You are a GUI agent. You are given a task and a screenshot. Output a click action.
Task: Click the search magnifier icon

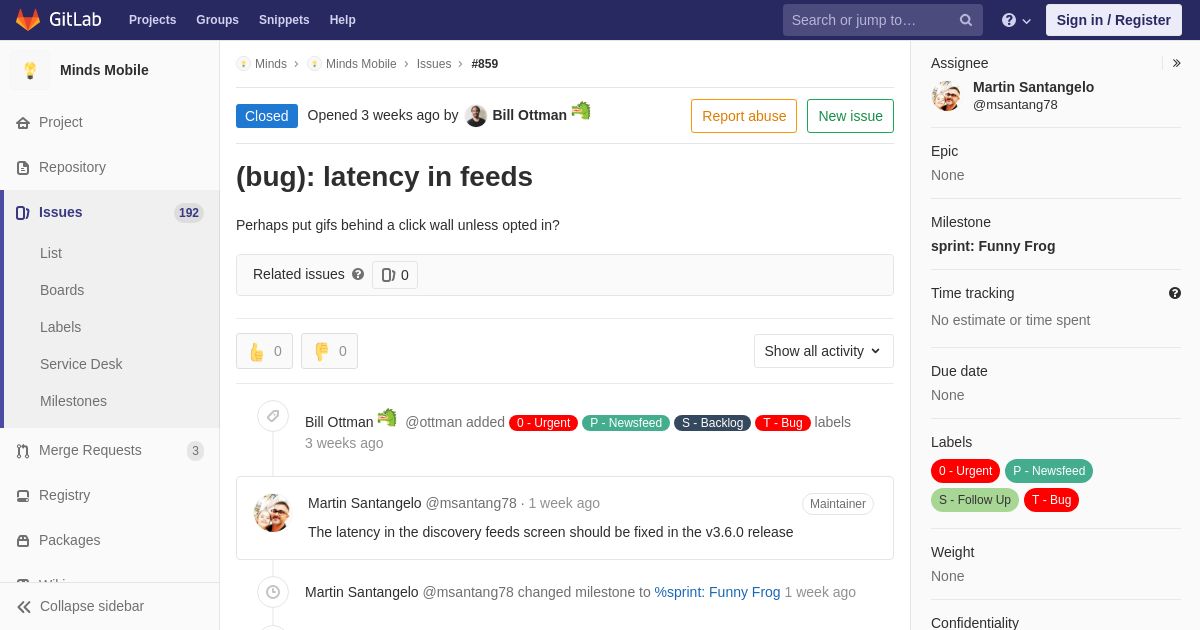(x=966, y=20)
